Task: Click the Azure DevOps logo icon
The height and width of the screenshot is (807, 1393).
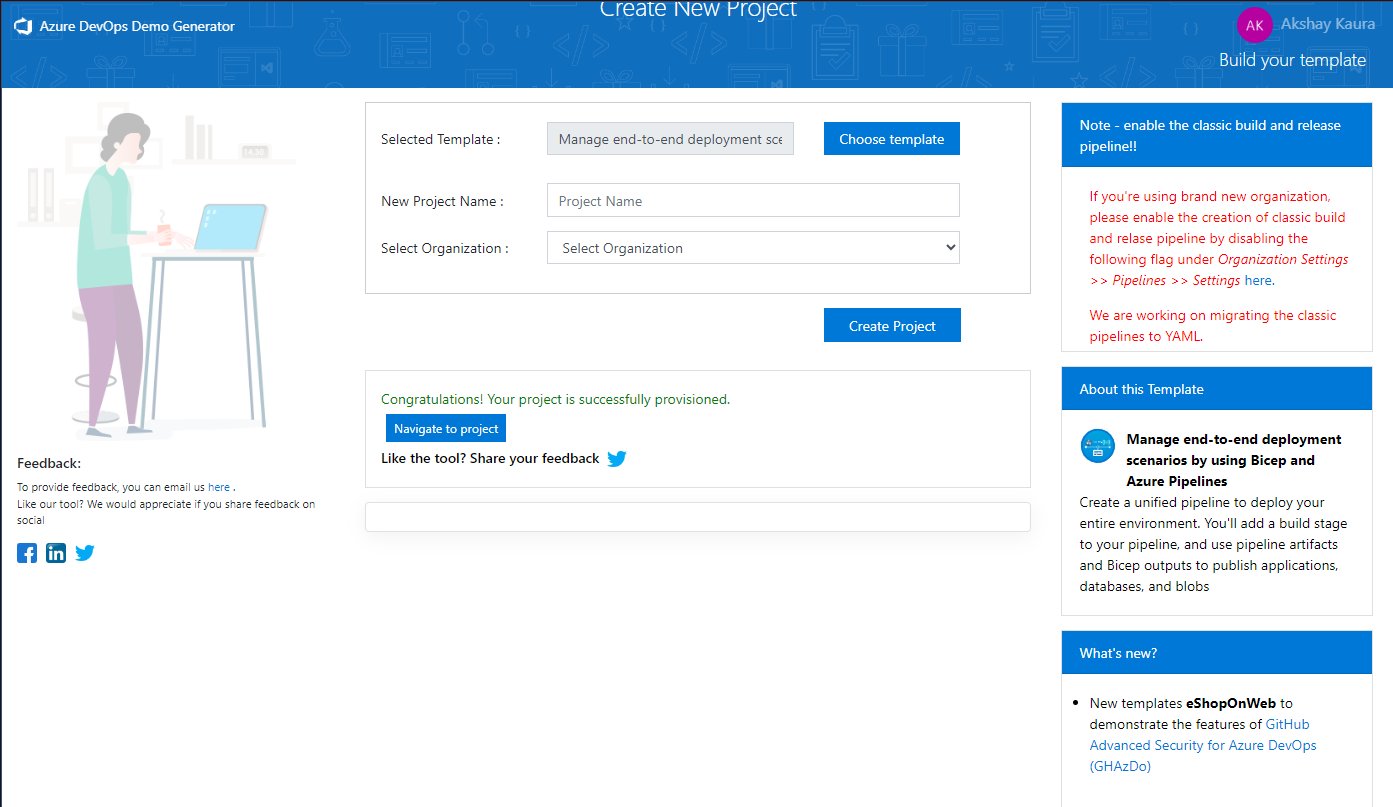Action: point(24,27)
